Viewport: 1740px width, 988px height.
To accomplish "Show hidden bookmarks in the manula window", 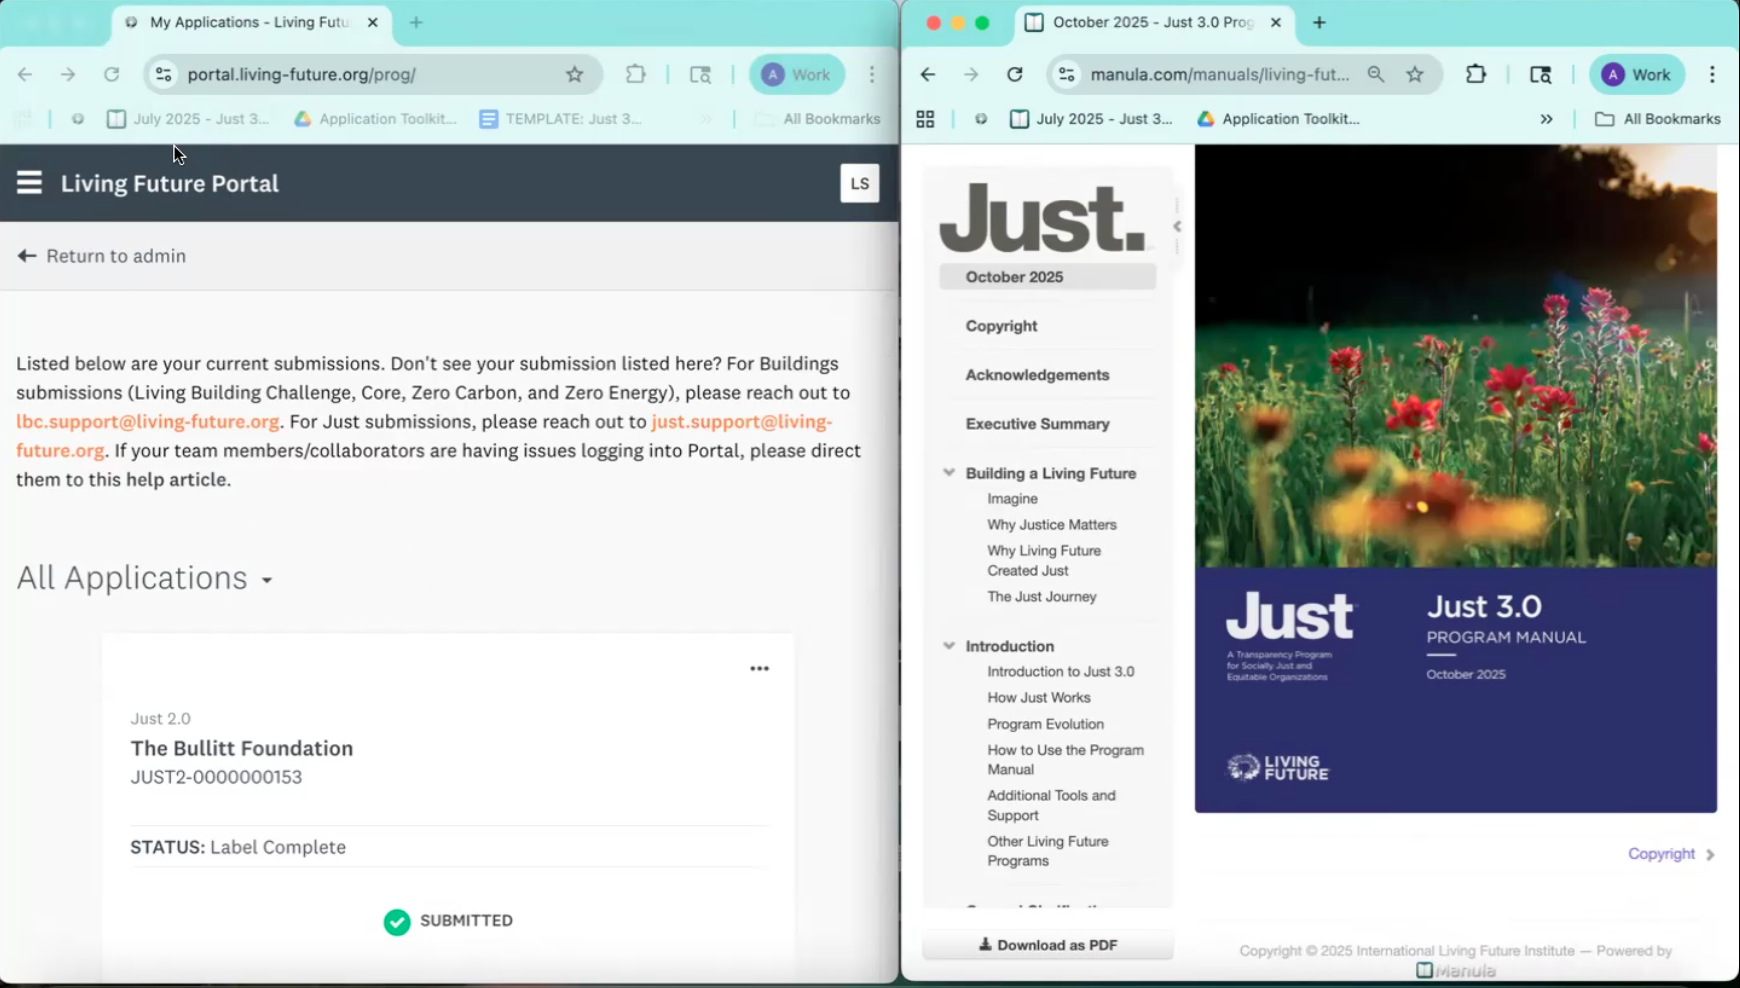I will (1546, 119).
